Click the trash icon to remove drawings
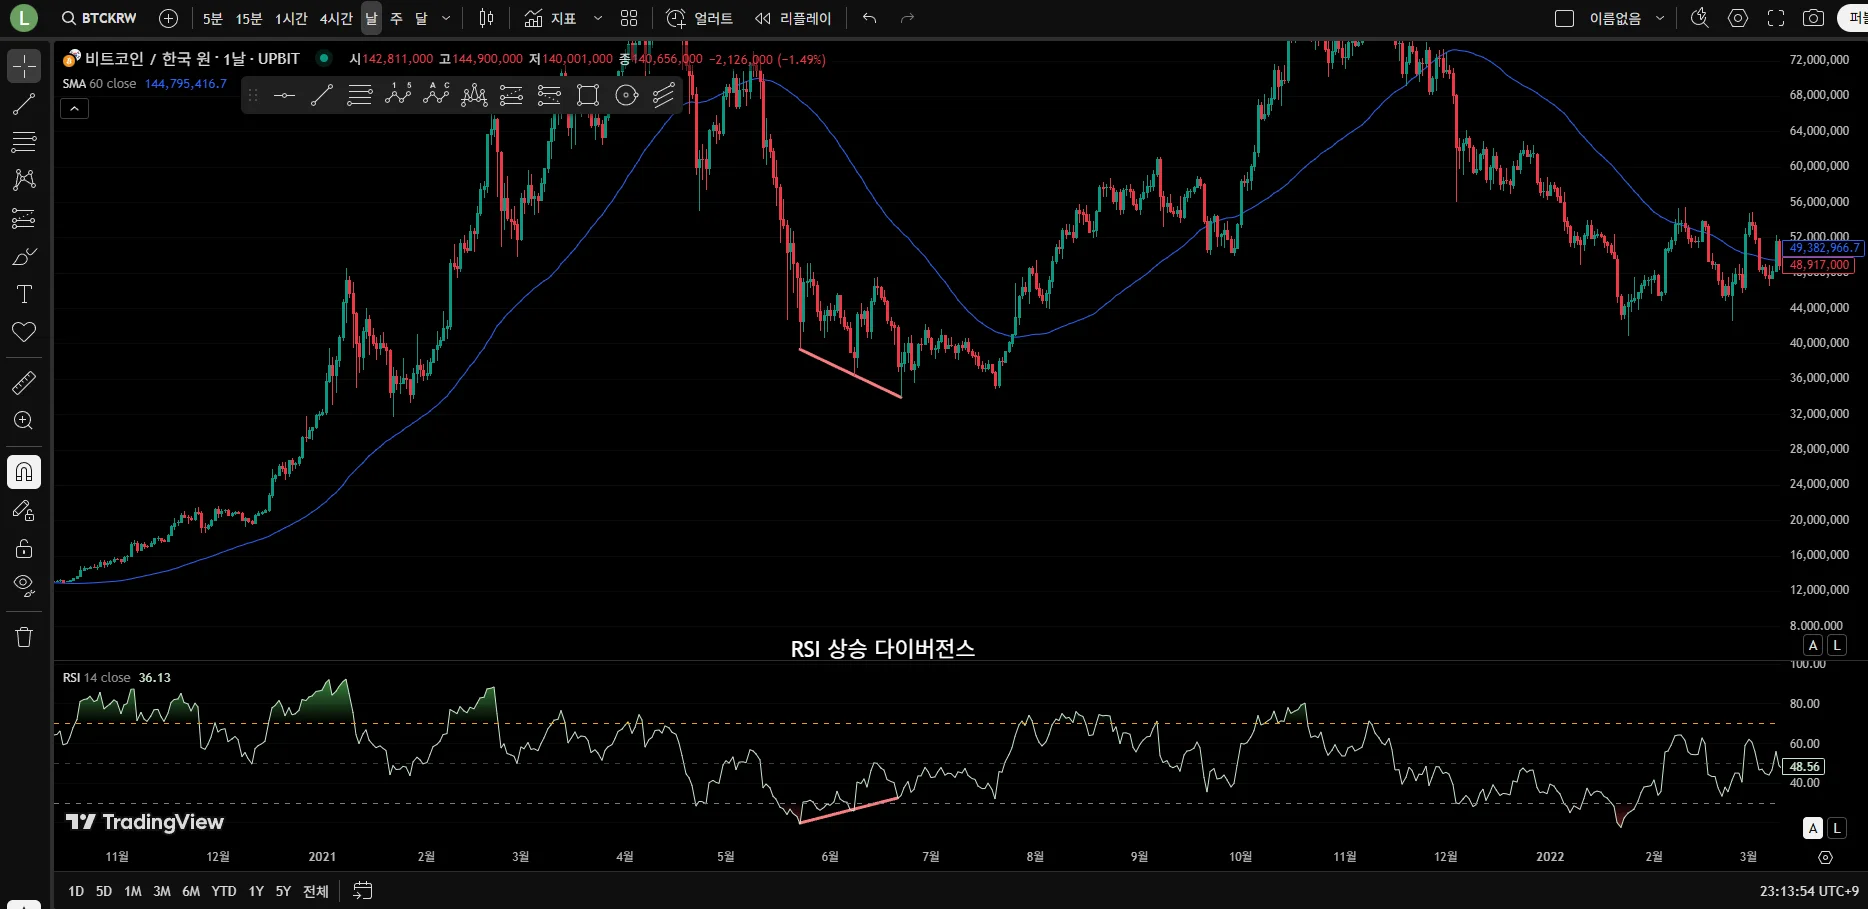This screenshot has width=1868, height=909. click(x=24, y=637)
